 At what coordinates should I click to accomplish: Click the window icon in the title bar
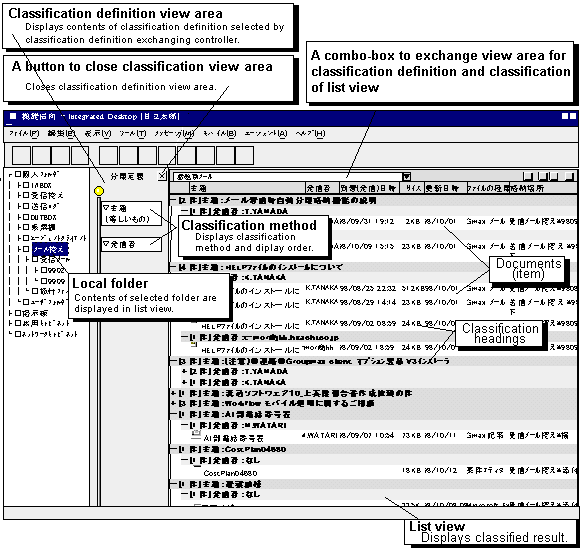click(x=13, y=116)
